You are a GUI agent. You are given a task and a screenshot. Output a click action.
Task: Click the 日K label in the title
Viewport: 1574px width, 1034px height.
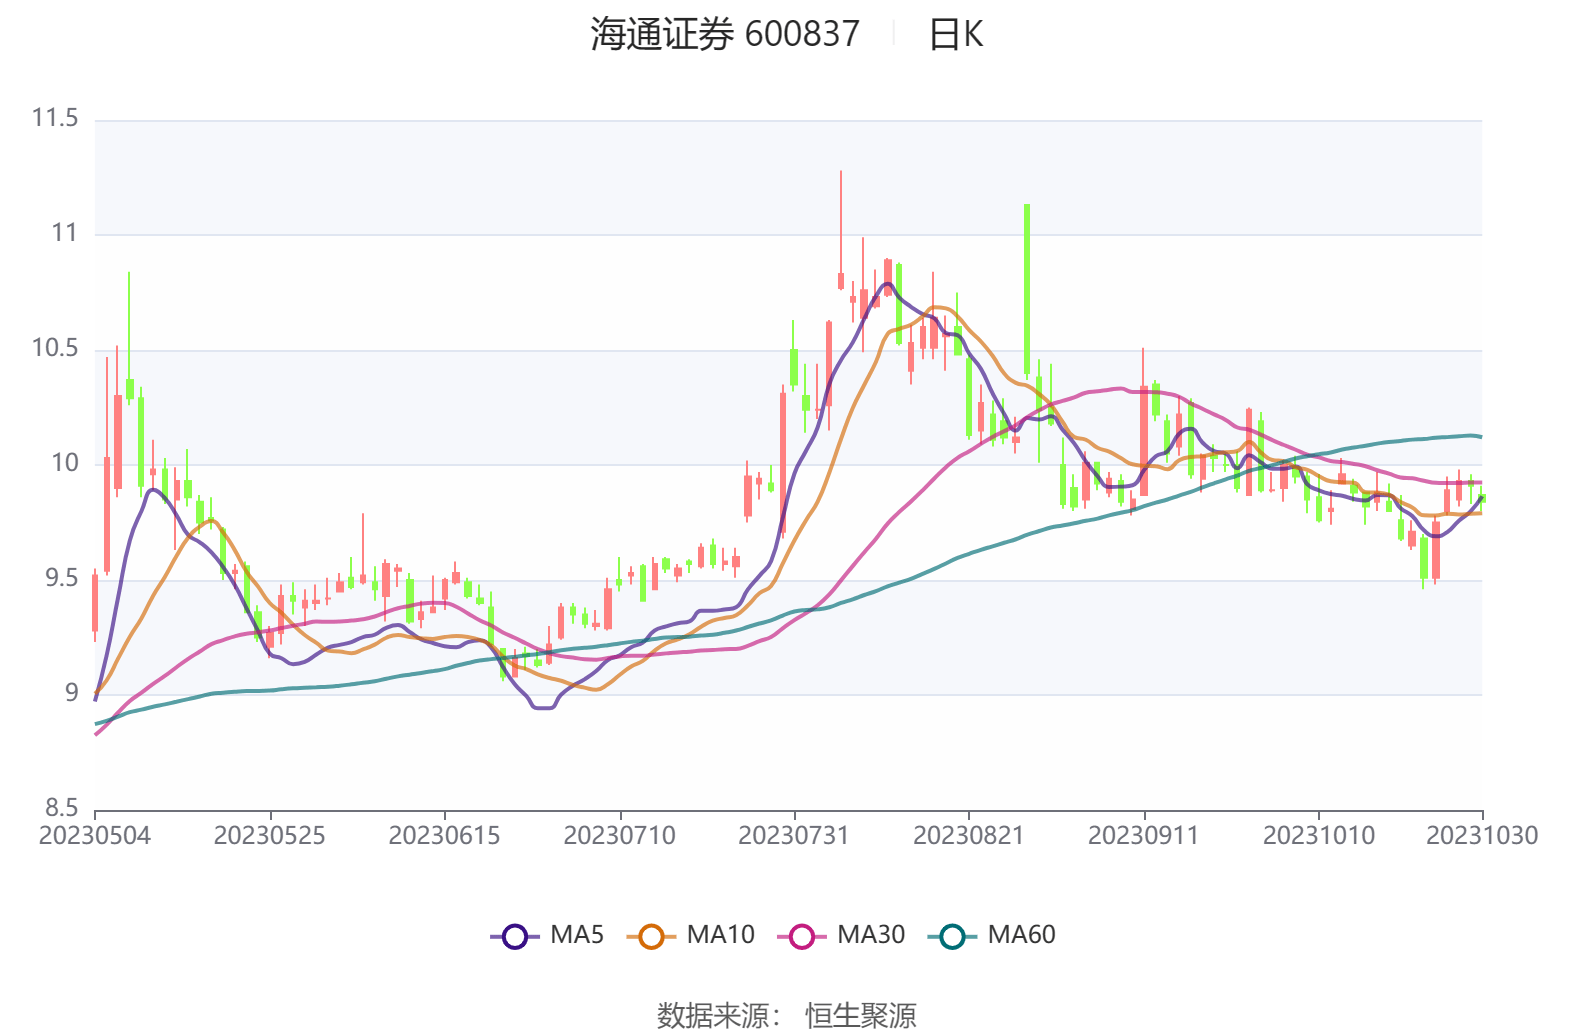956,35
